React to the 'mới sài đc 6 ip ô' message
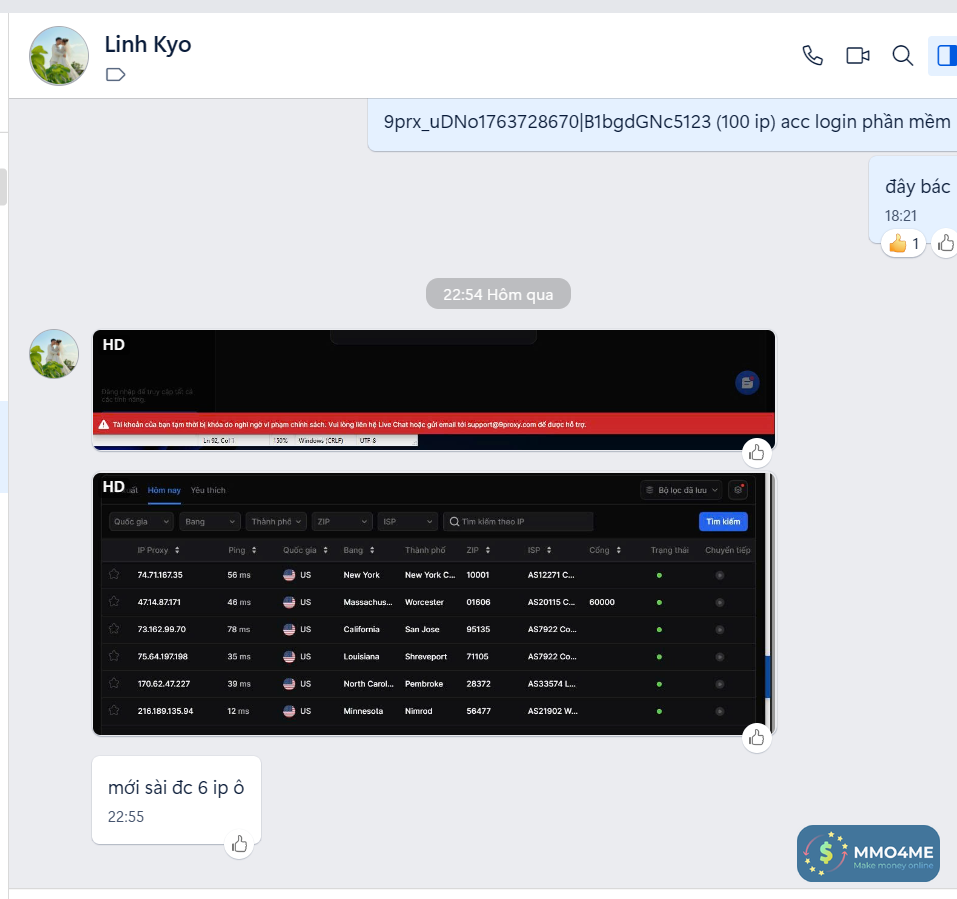This screenshot has height=899, width=957. click(239, 845)
